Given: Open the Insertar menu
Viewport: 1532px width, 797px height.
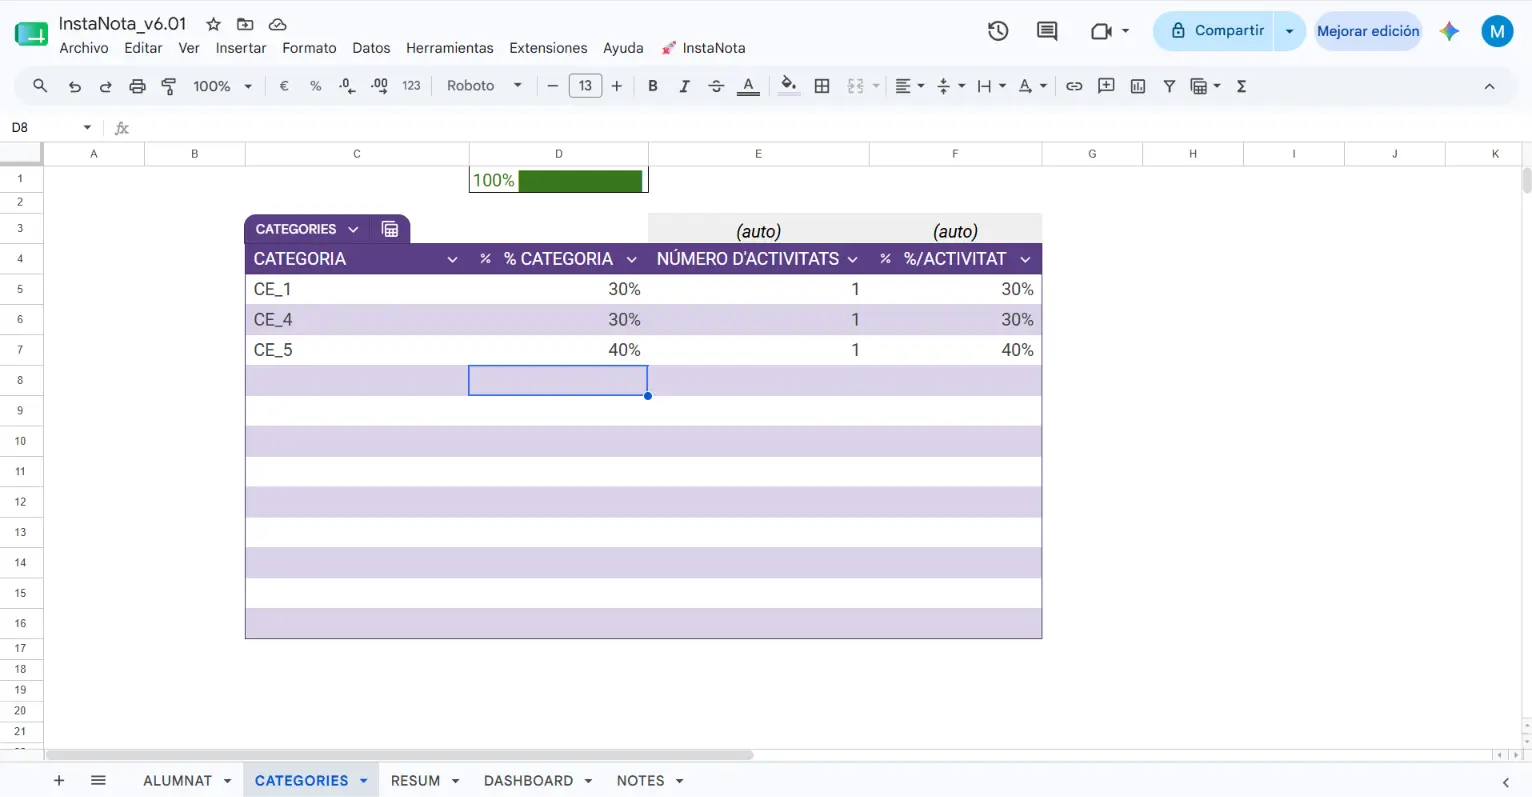Looking at the screenshot, I should 241,48.
